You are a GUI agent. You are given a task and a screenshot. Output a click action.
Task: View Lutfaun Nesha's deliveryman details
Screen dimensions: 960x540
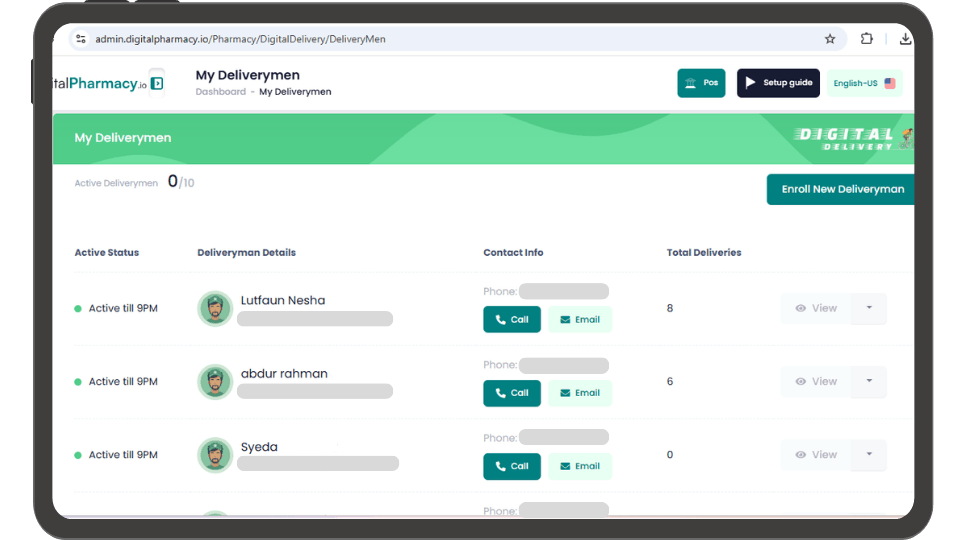point(816,308)
